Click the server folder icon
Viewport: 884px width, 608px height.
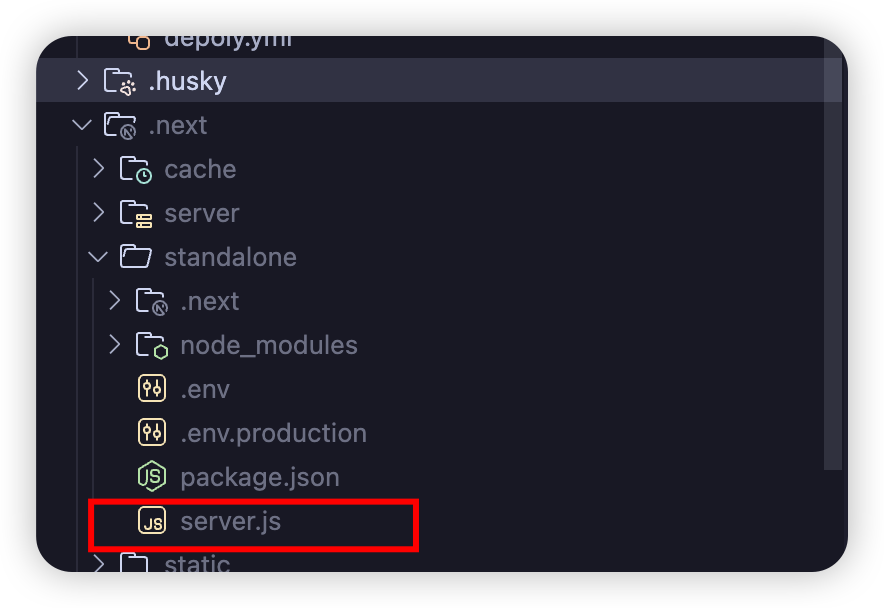(x=135, y=213)
